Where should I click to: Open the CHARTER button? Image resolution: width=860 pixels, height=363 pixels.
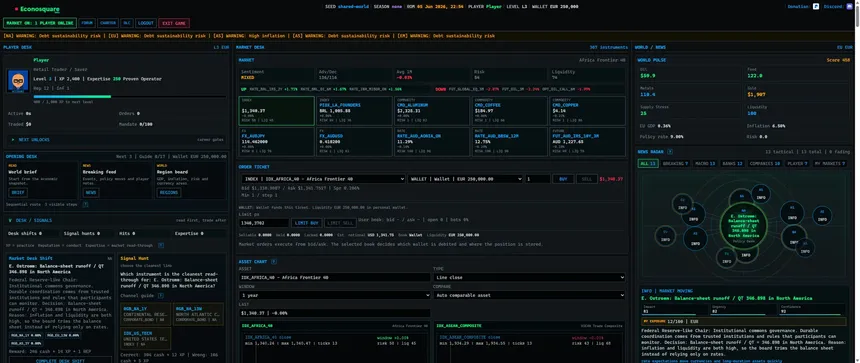coord(108,23)
